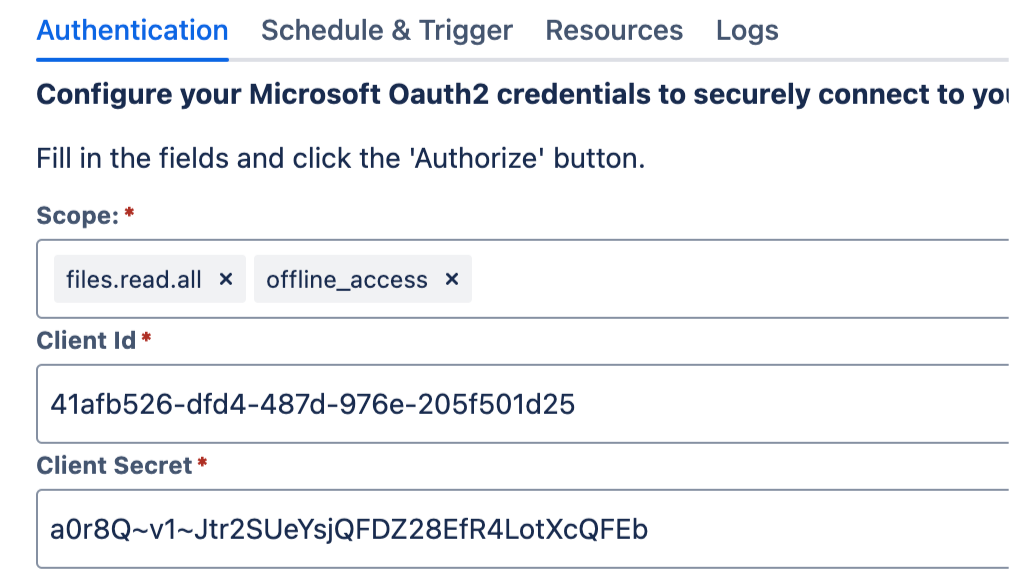Click the Client Id field label
The width and height of the screenshot is (1009, 574).
pos(86,341)
